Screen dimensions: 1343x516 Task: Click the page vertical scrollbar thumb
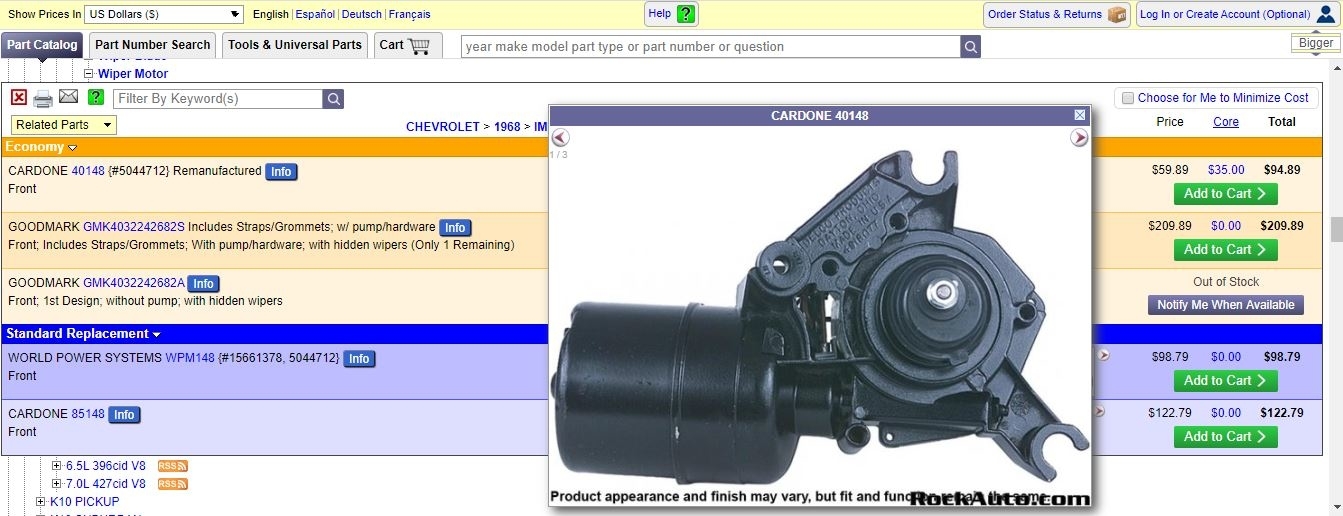point(1336,229)
